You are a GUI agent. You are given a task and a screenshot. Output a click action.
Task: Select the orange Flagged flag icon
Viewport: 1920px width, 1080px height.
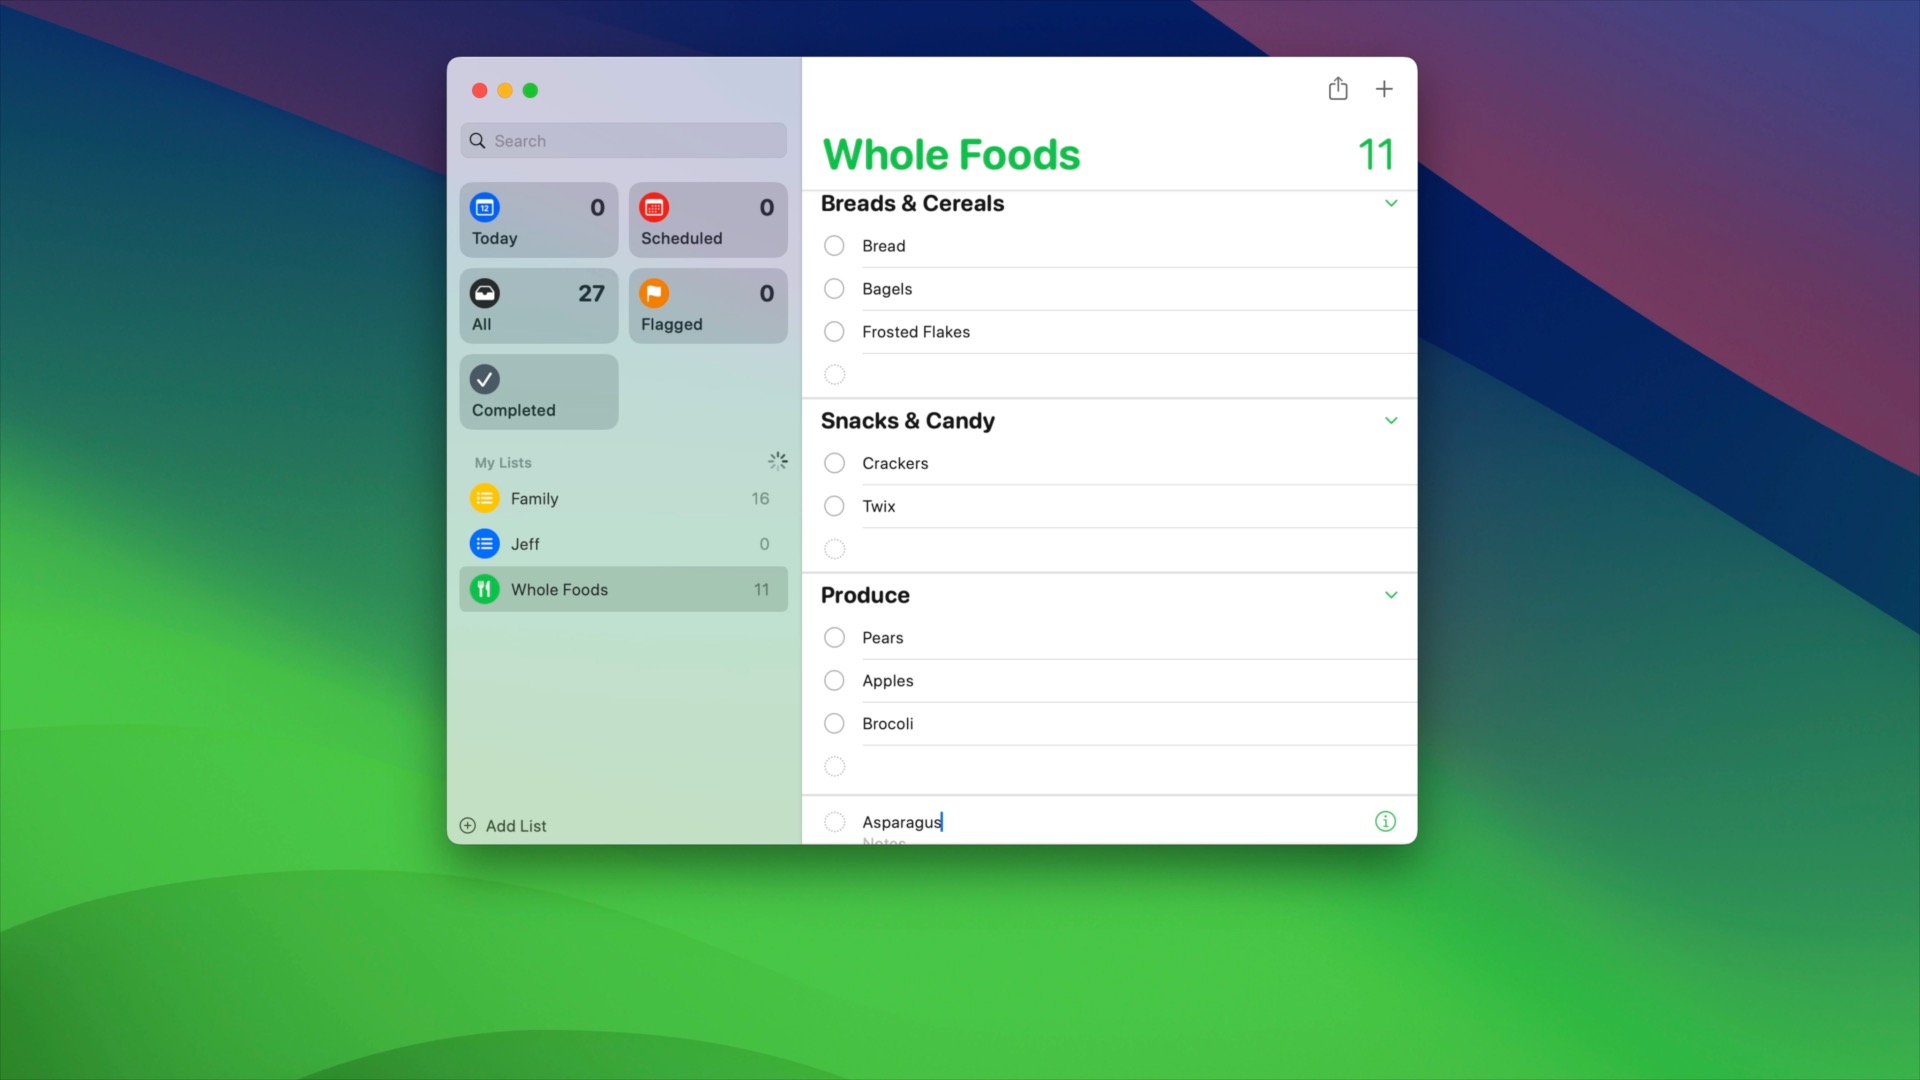tap(655, 292)
